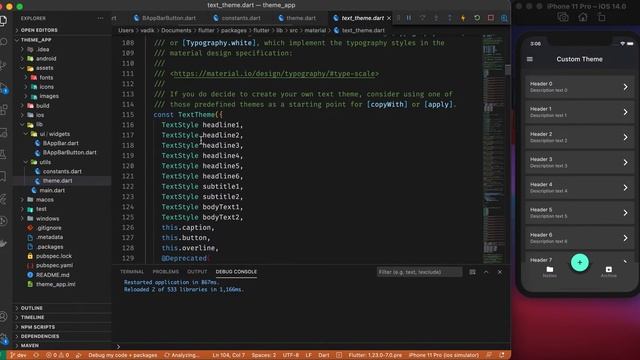Switch to the theme.dart editor tab

coord(297,18)
